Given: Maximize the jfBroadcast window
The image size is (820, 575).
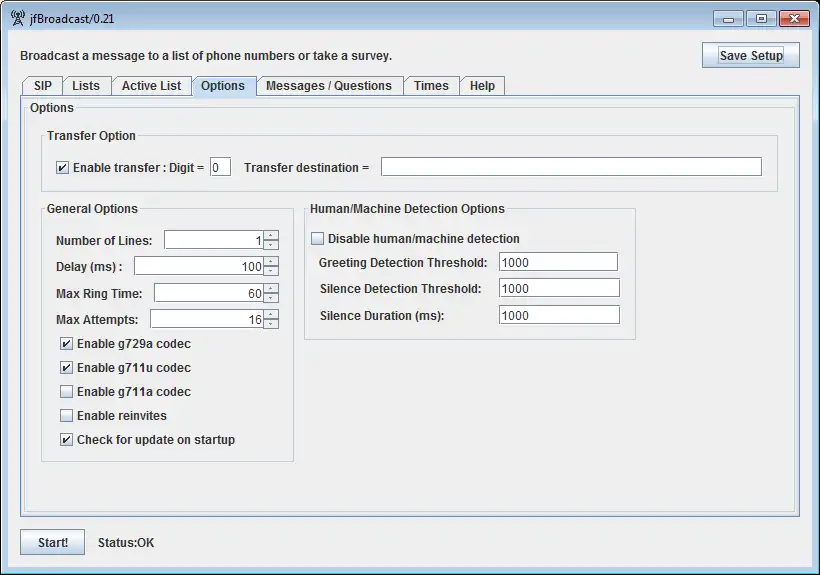Looking at the screenshot, I should point(761,19).
